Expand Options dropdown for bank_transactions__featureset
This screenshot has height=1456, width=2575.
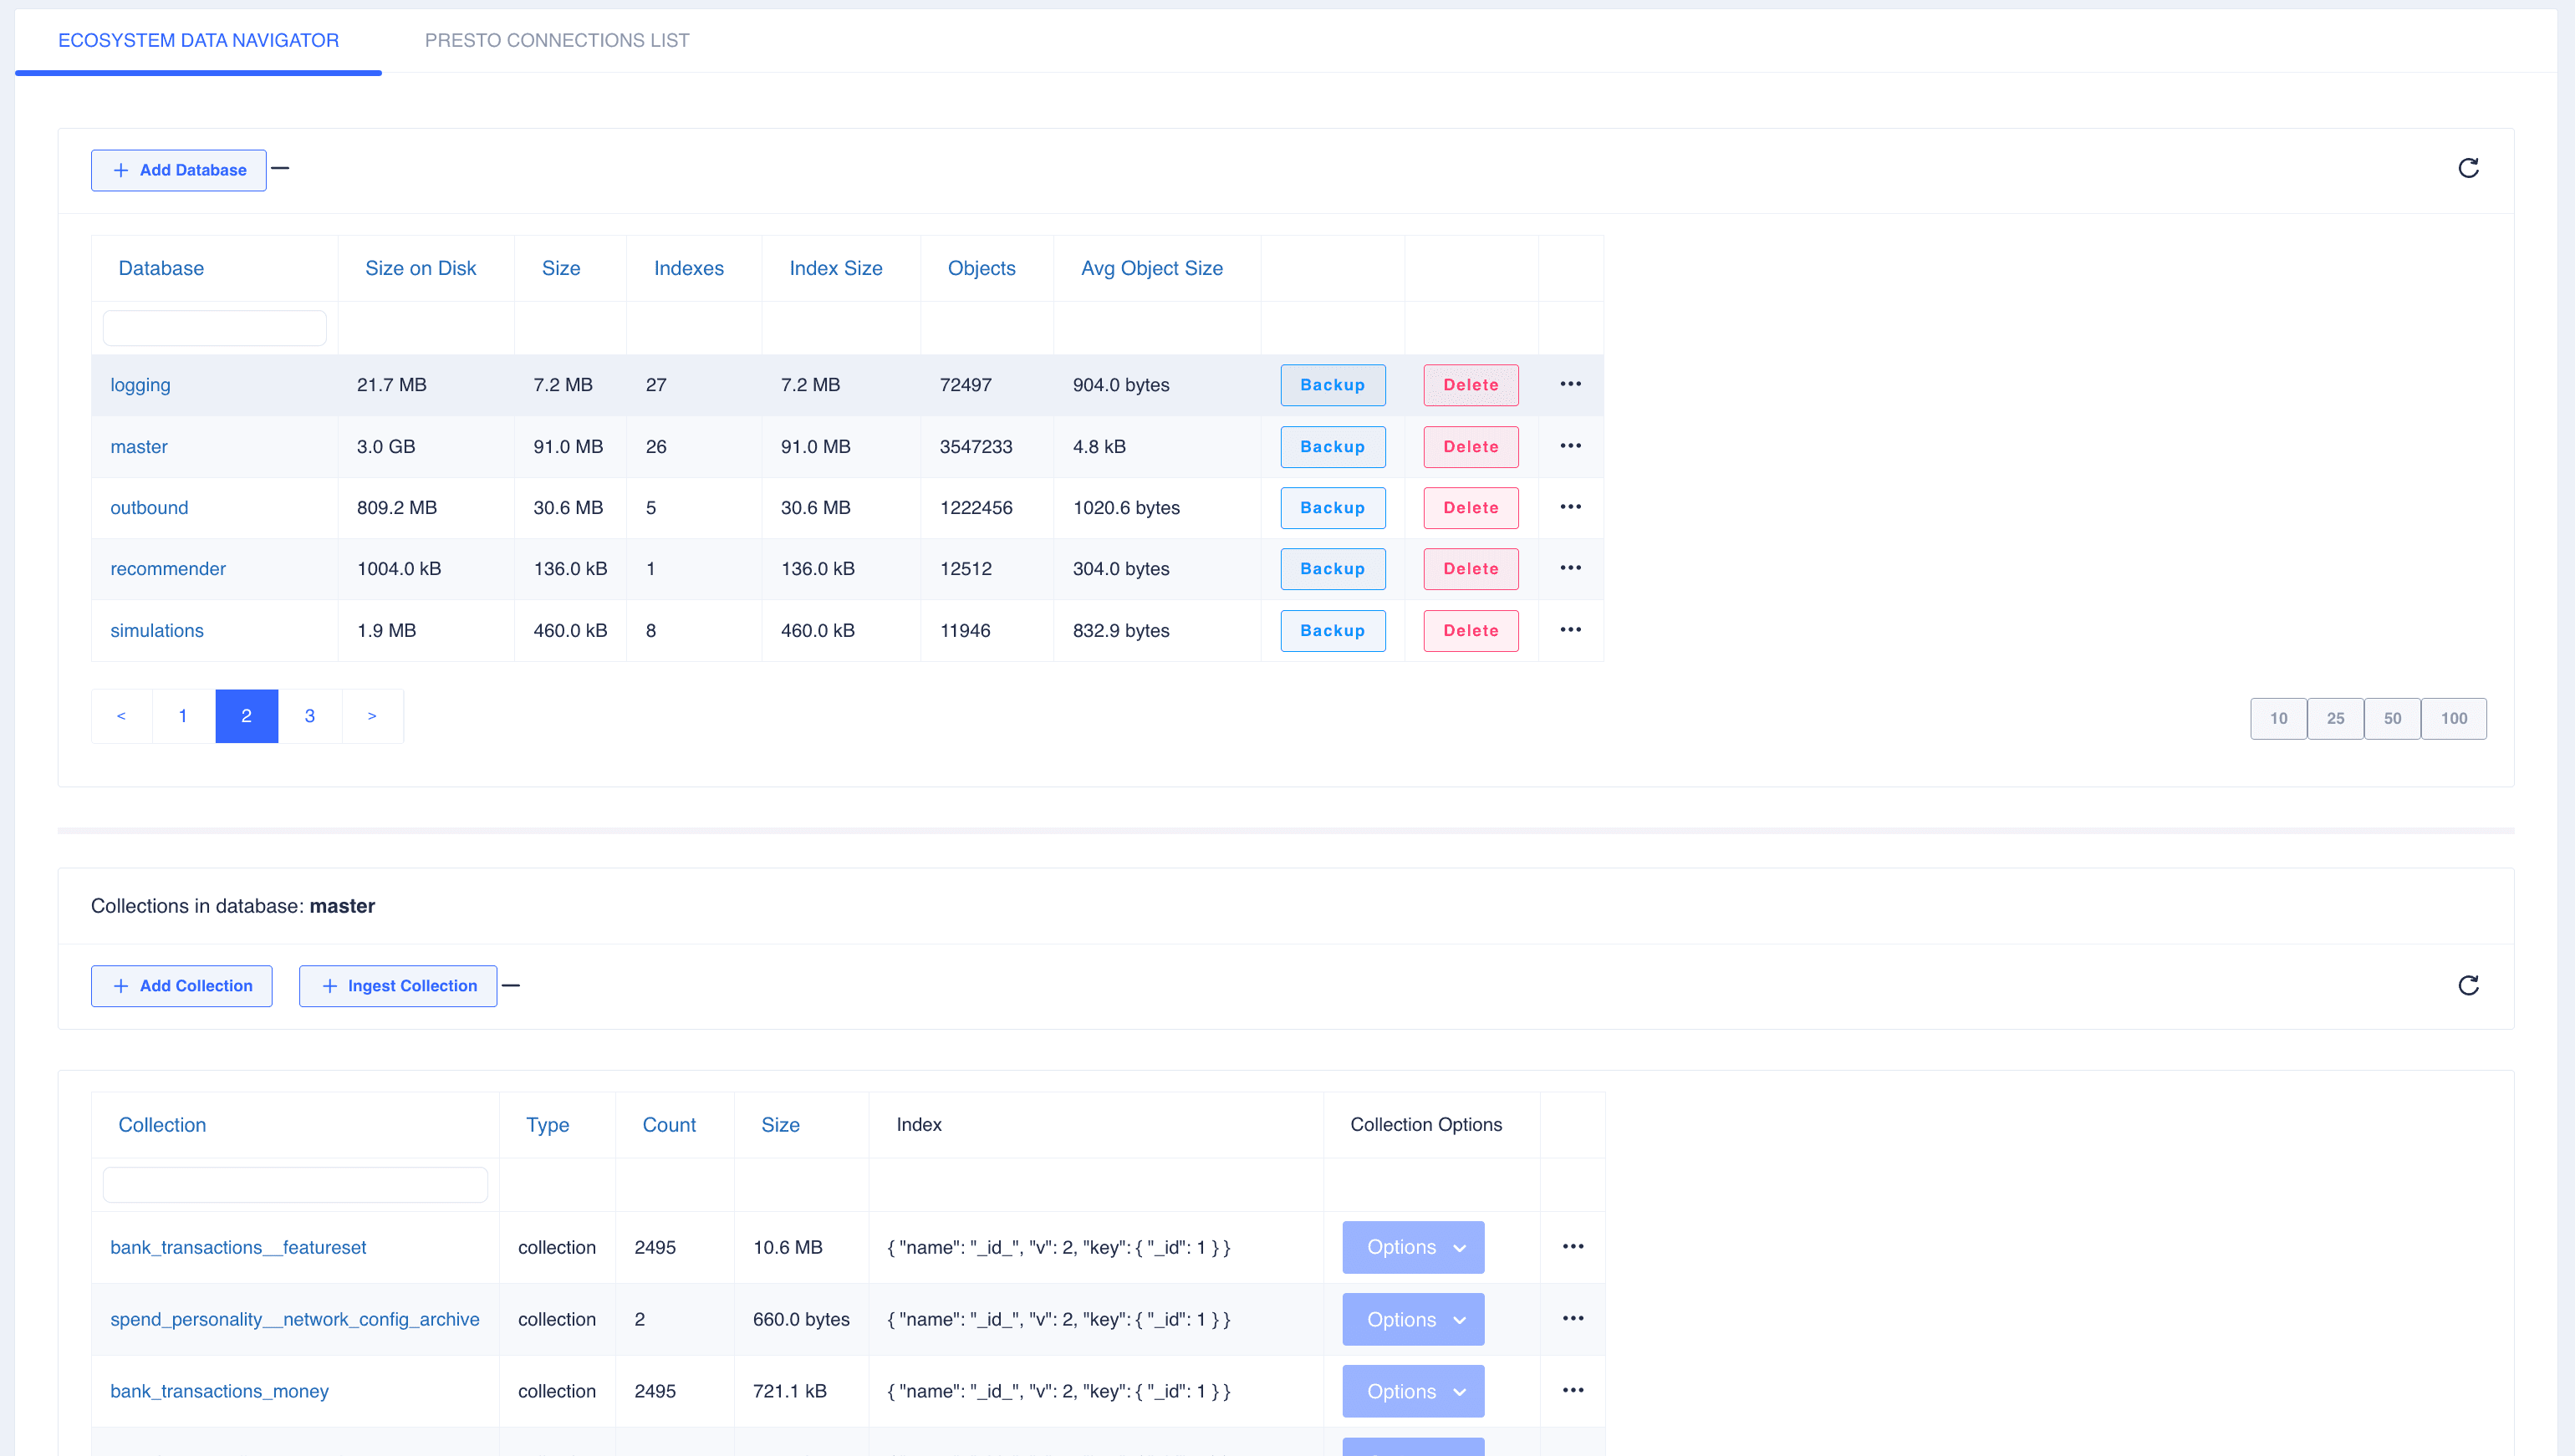pos(1412,1247)
